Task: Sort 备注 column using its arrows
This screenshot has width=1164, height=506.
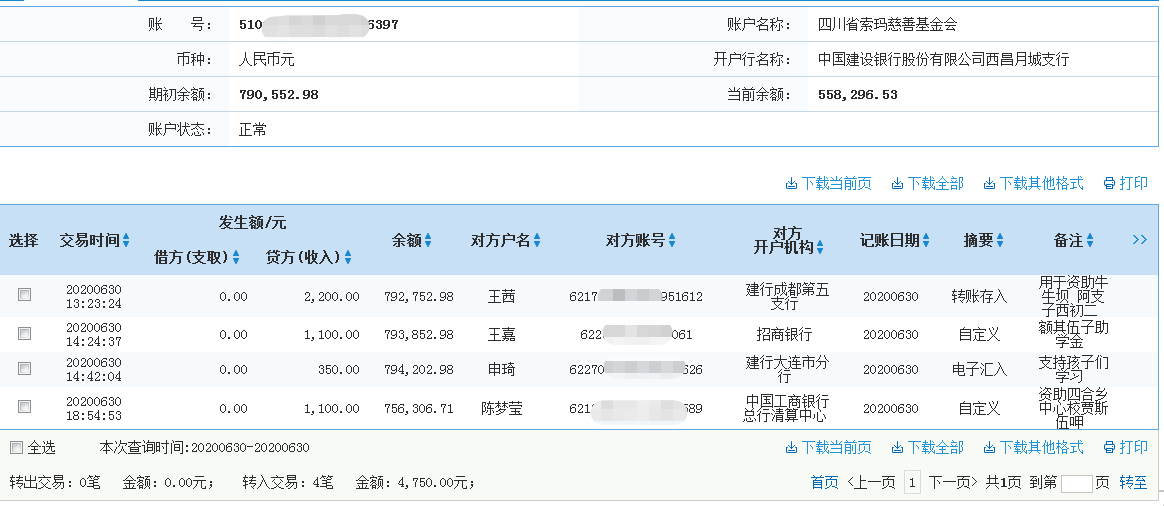Action: pyautogui.click(x=1090, y=241)
